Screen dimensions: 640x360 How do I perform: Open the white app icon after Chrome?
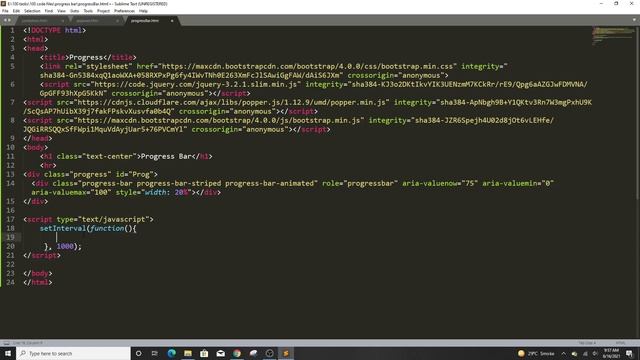(x=253, y=353)
